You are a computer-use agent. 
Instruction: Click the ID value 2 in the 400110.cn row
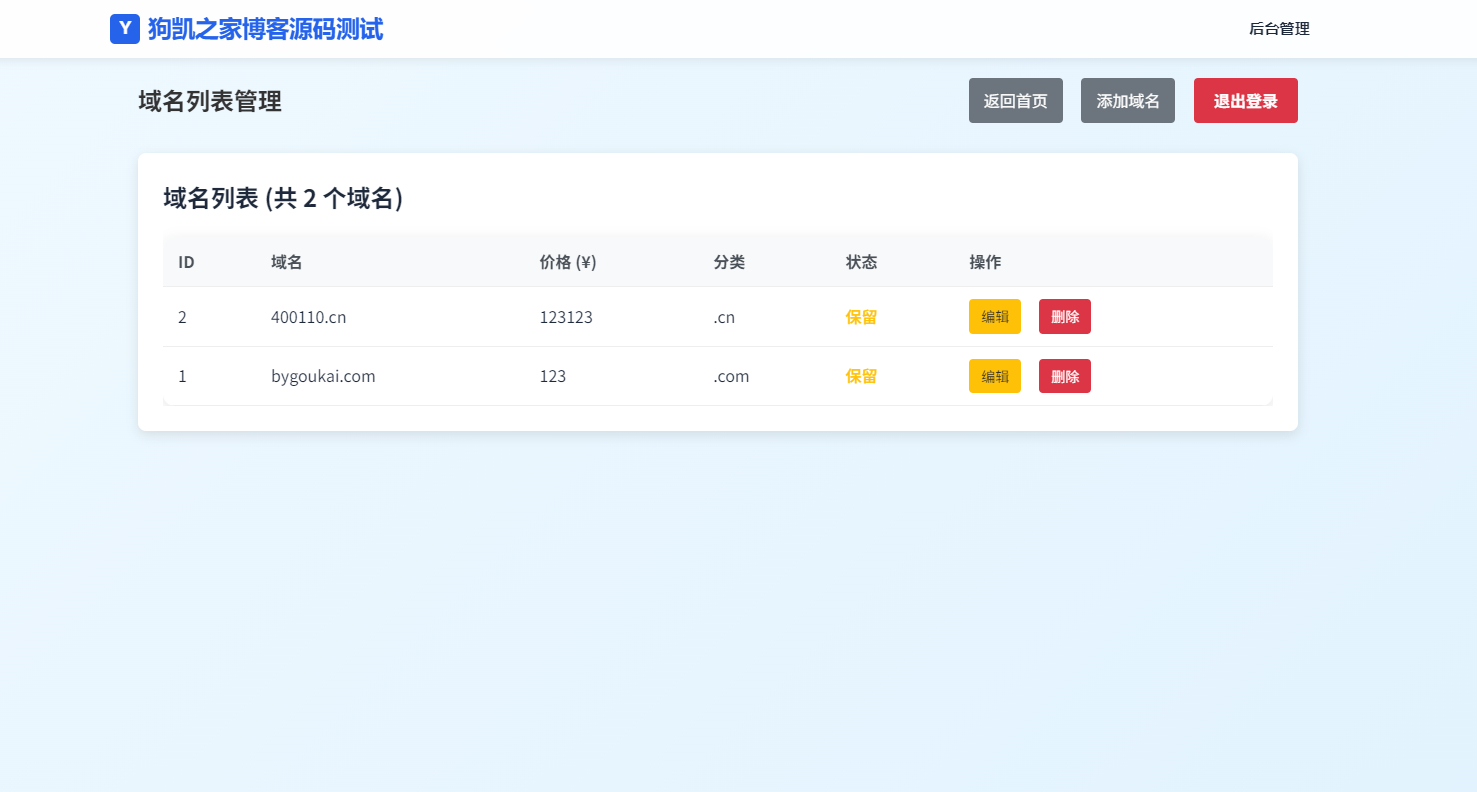[182, 317]
